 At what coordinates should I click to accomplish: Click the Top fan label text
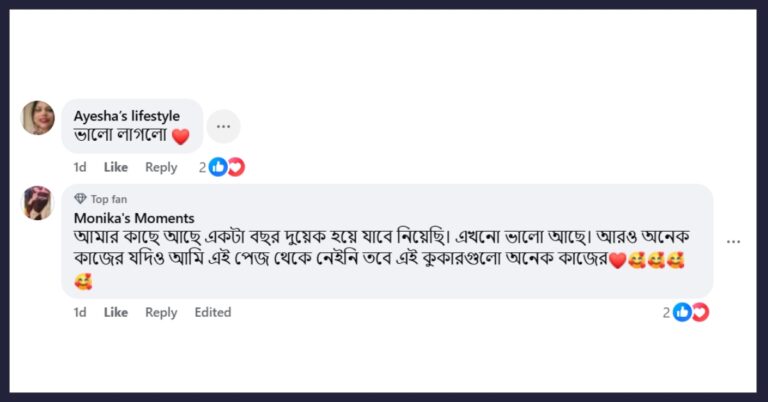pyautogui.click(x=109, y=199)
